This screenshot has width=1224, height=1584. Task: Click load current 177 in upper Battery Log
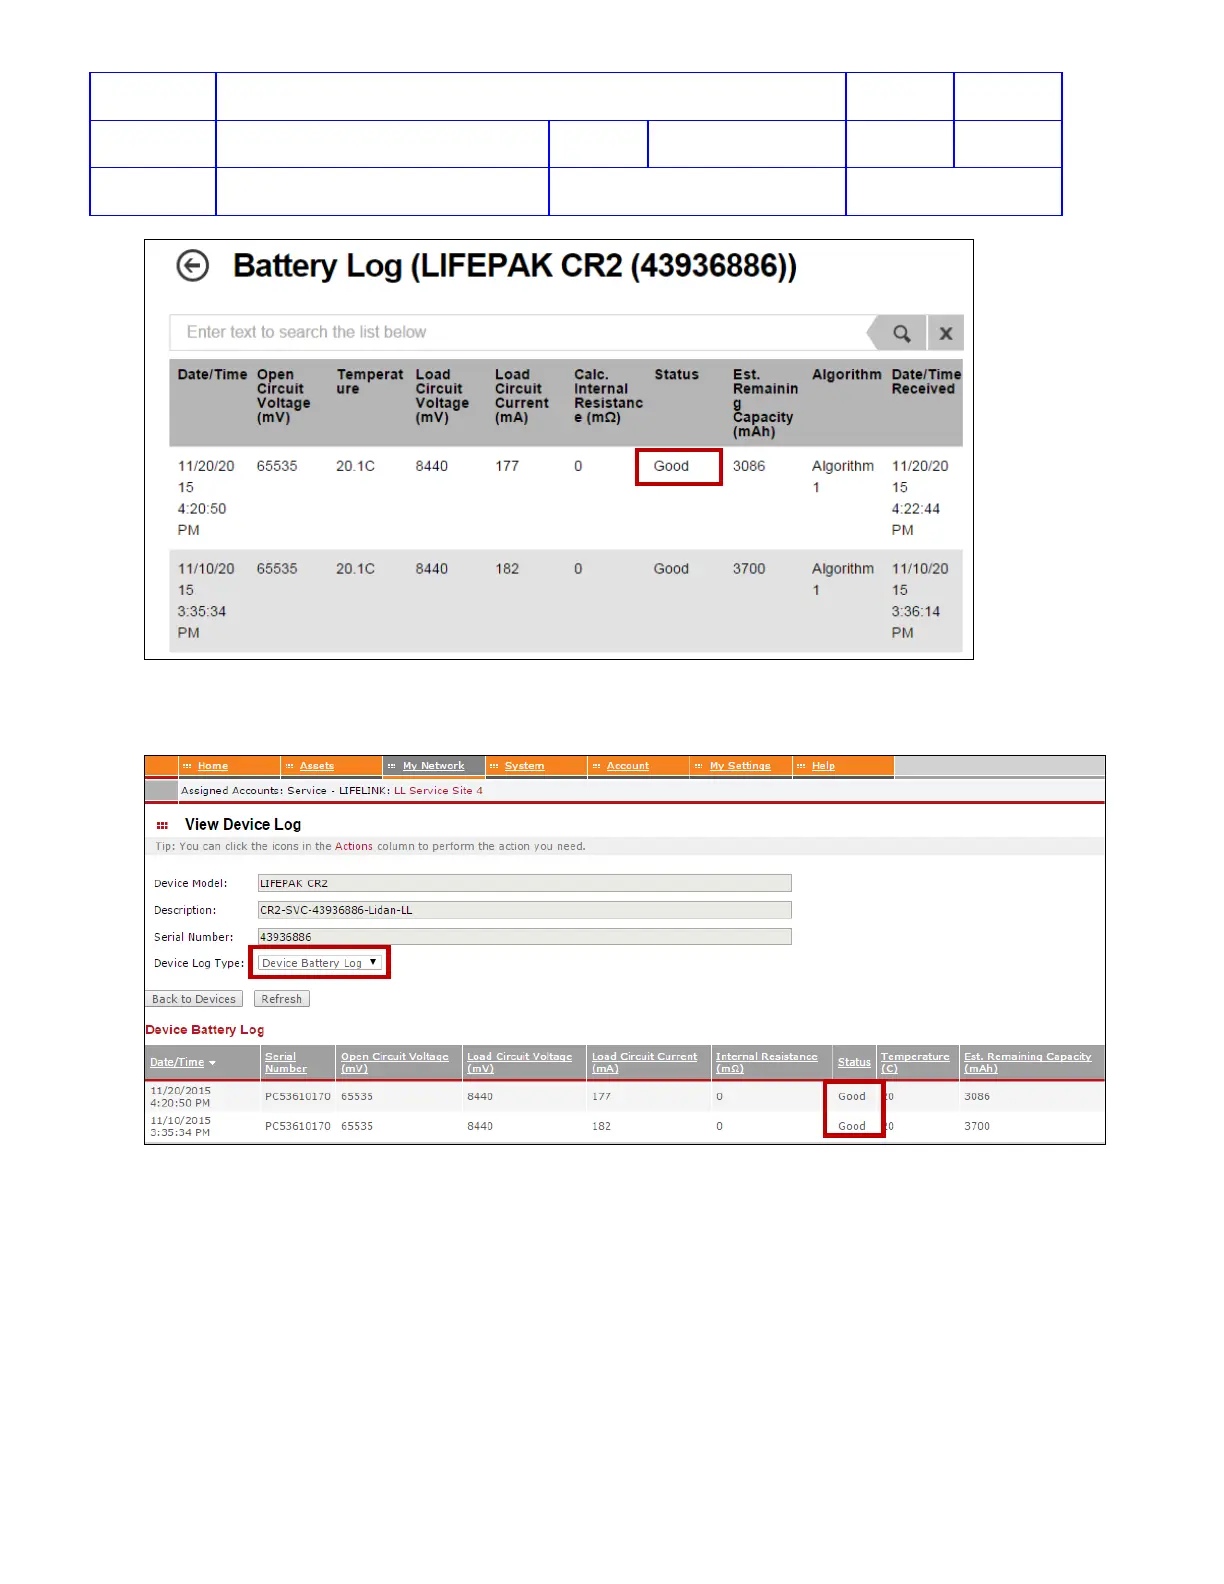click(507, 466)
